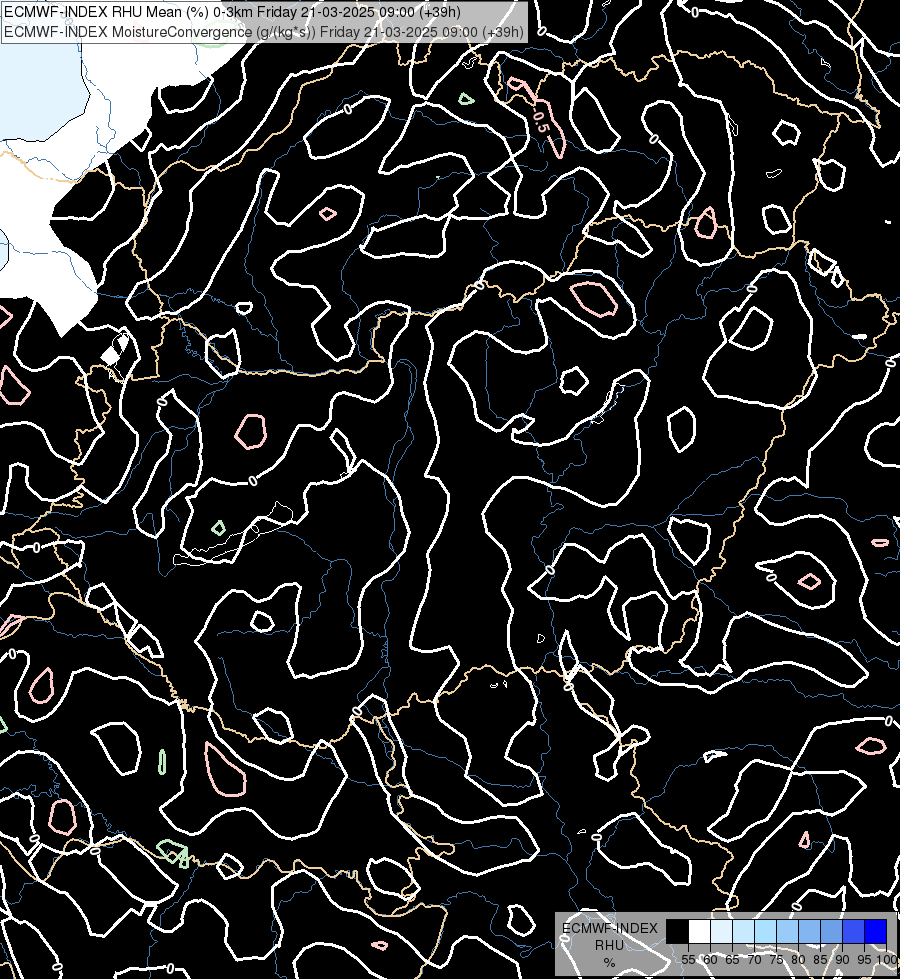Click the -0.5 contour label
This screenshot has width=900, height=979.
click(x=540, y=120)
